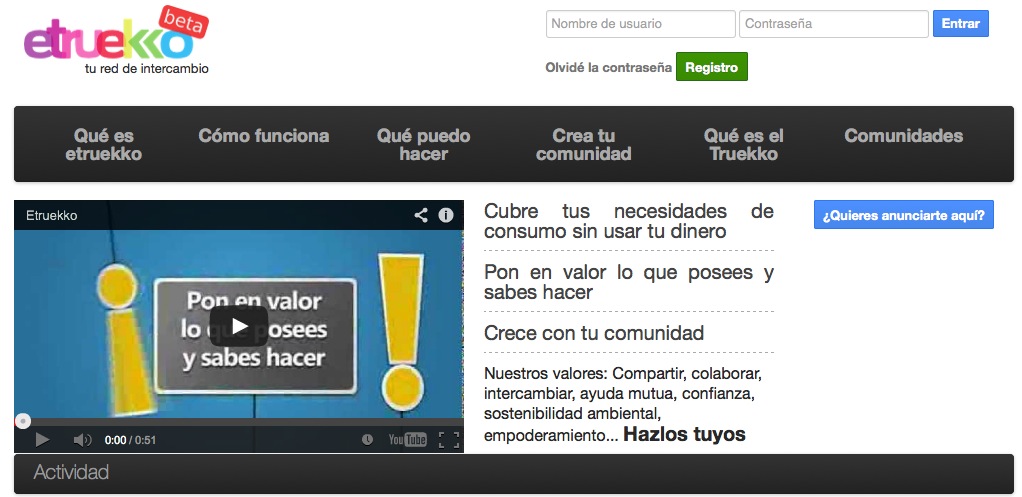Click the video share icon

[x=421, y=215]
